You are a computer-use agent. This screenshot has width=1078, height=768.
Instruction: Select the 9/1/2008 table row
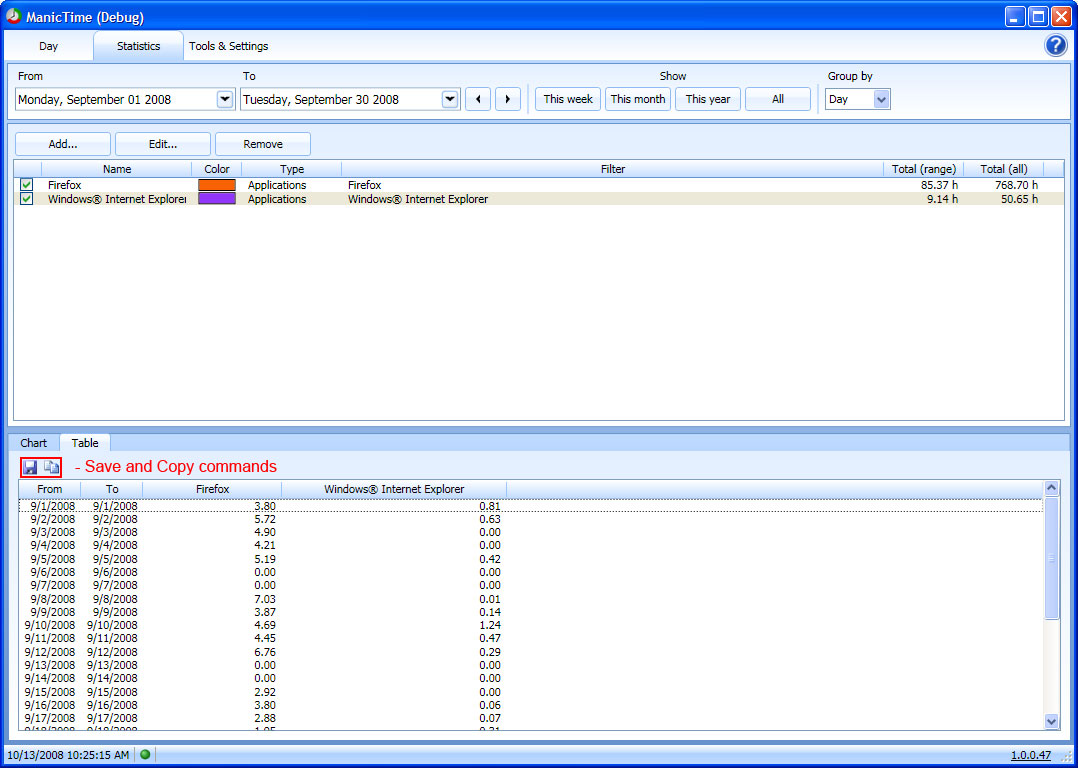pyautogui.click(x=531, y=506)
